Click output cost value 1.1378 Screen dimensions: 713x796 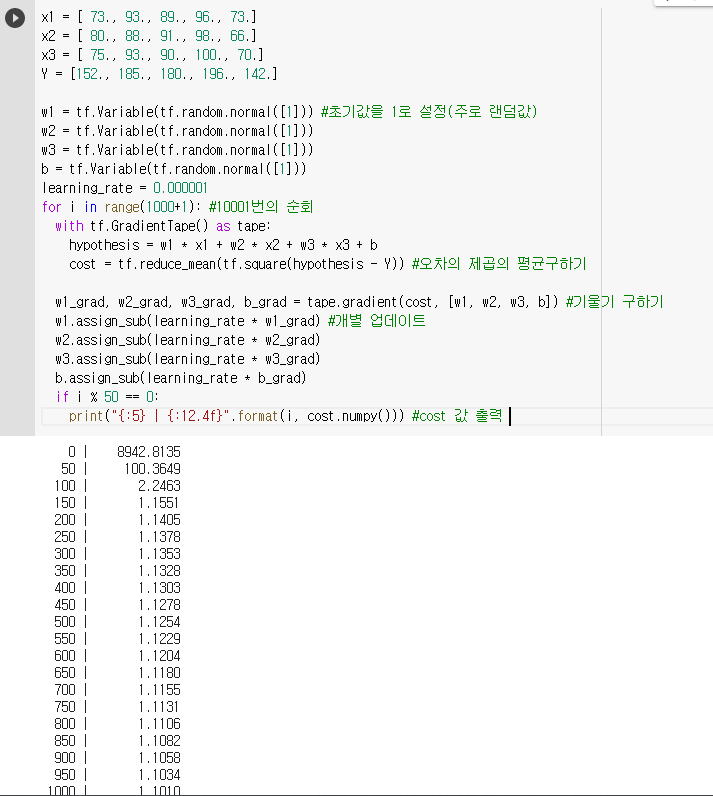[x=159, y=537]
